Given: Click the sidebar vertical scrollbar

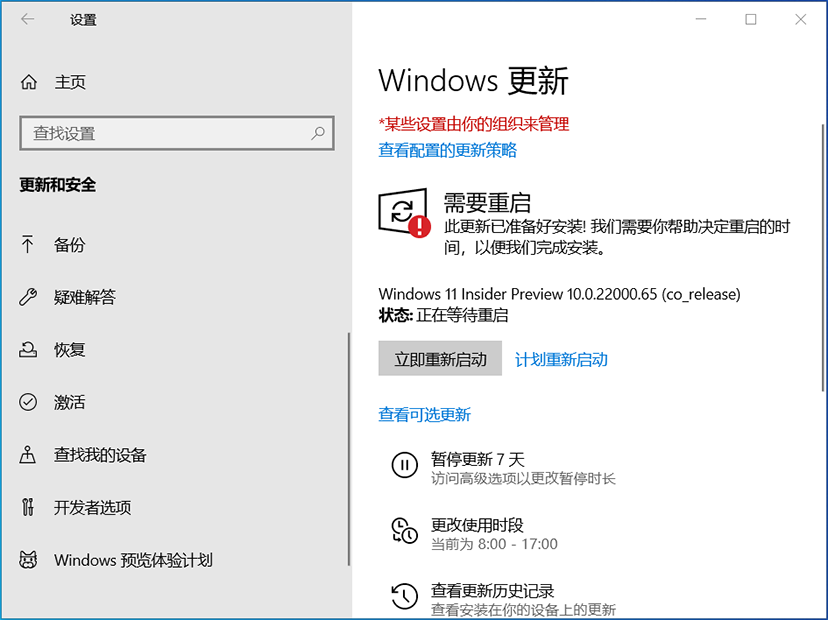Looking at the screenshot, I should pyautogui.click(x=349, y=449).
